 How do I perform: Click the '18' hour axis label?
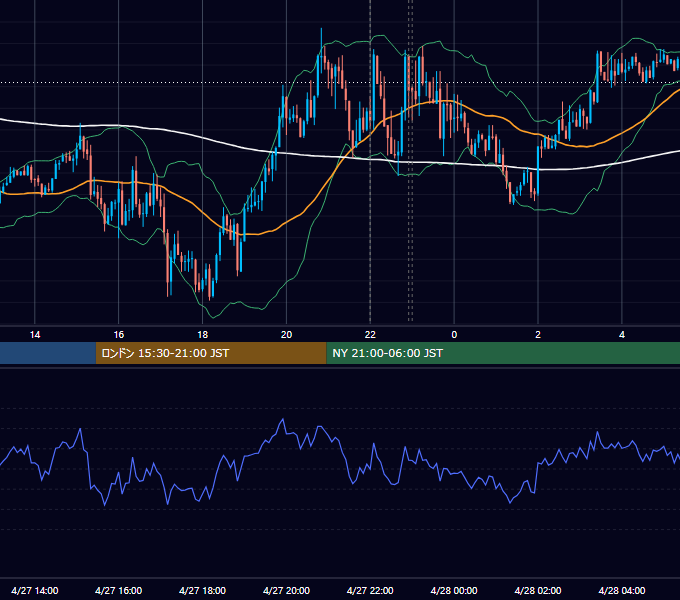pos(203,335)
